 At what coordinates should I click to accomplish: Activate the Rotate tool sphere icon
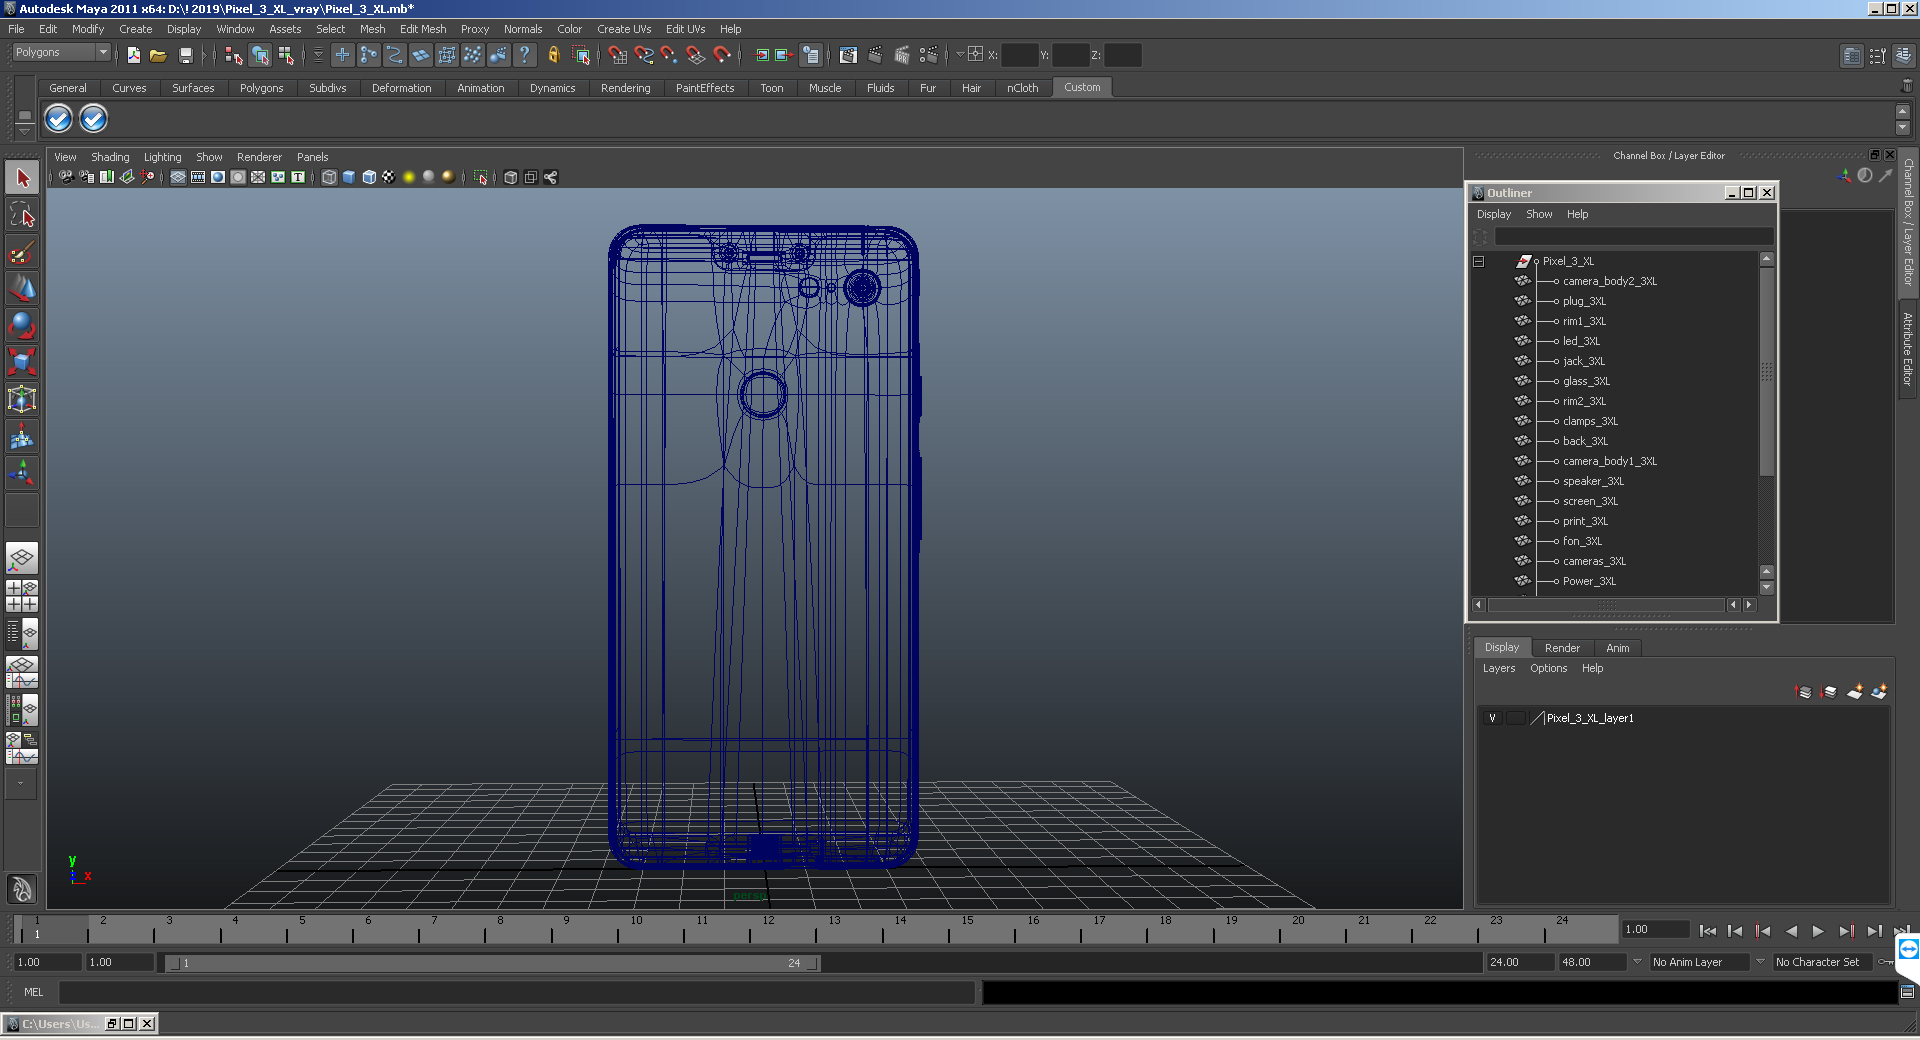(22, 325)
